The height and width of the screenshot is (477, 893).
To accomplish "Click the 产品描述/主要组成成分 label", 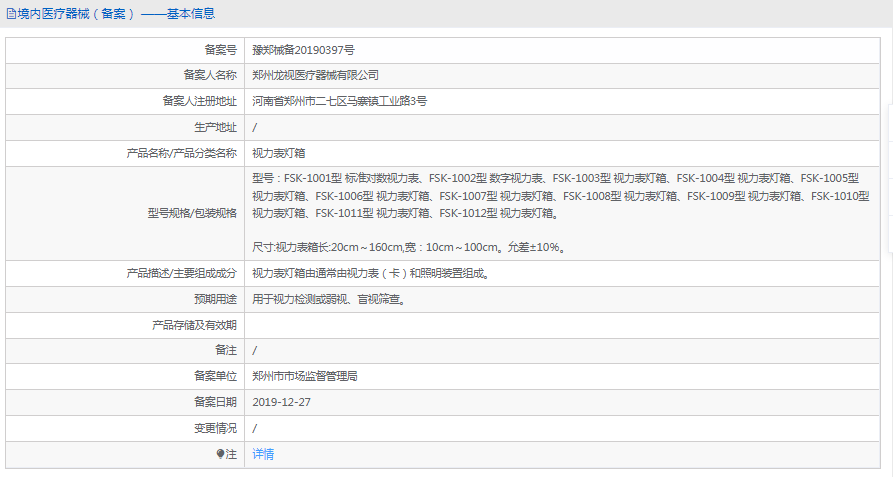I will [182, 273].
